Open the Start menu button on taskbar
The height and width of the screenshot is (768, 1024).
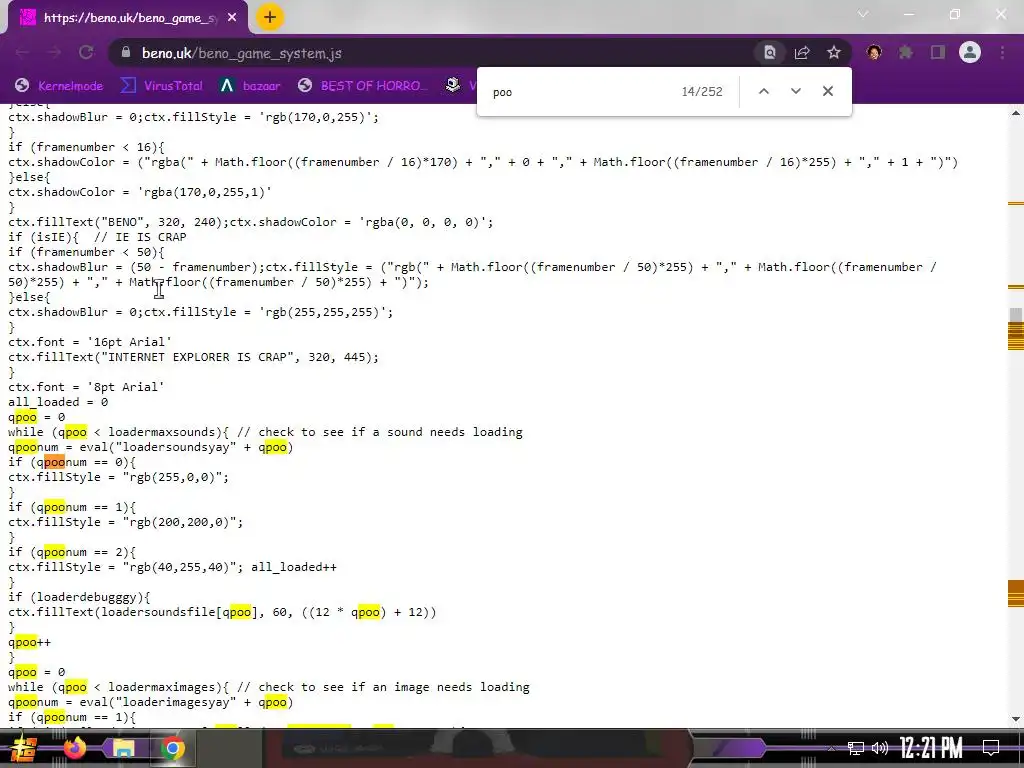click(x=22, y=748)
